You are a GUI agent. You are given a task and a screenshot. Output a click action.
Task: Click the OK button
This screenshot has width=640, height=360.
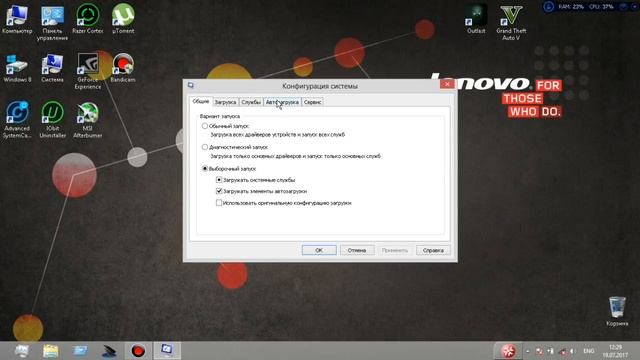319,250
